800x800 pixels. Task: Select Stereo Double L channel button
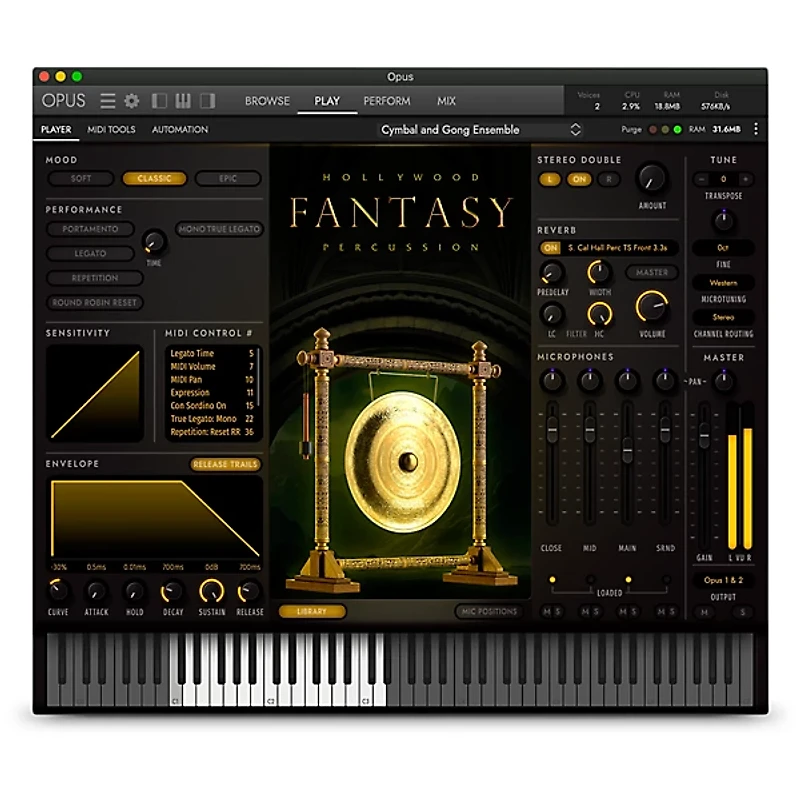click(x=549, y=179)
